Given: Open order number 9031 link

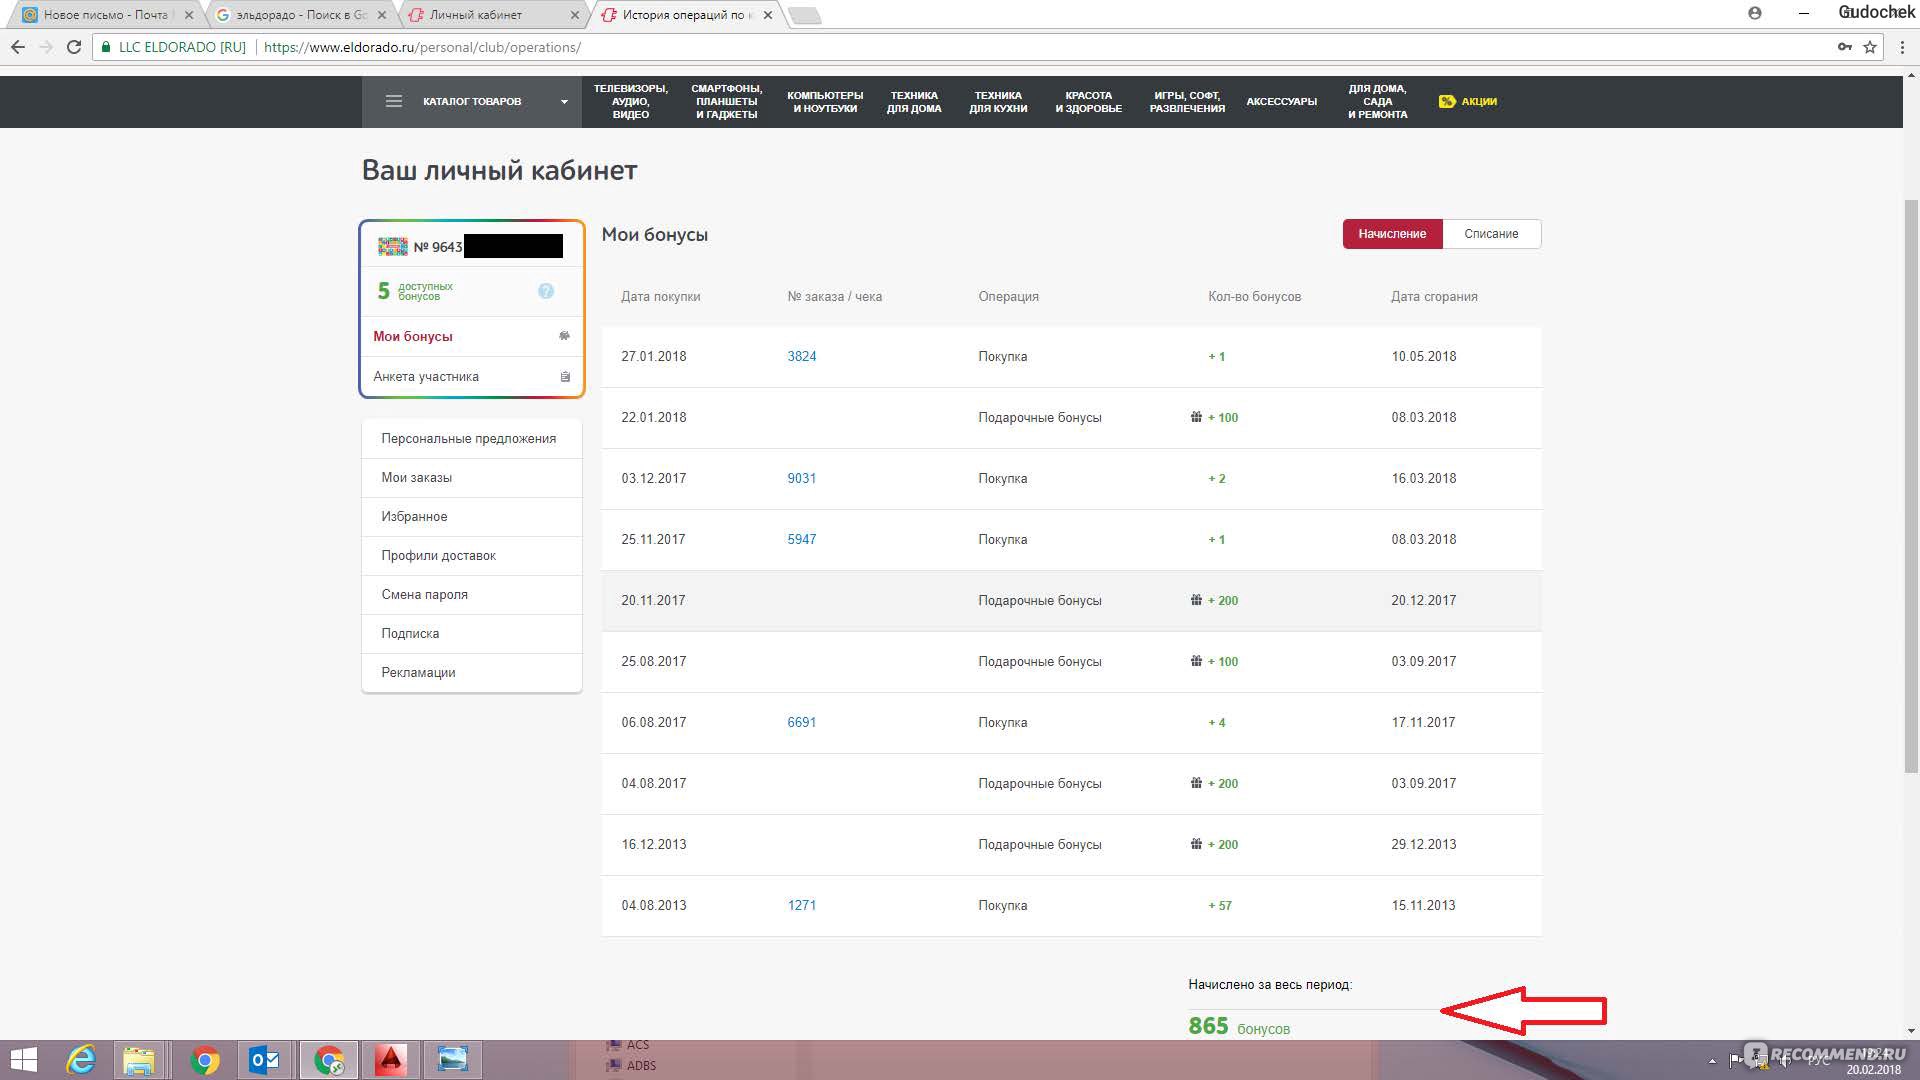Looking at the screenshot, I should [802, 478].
